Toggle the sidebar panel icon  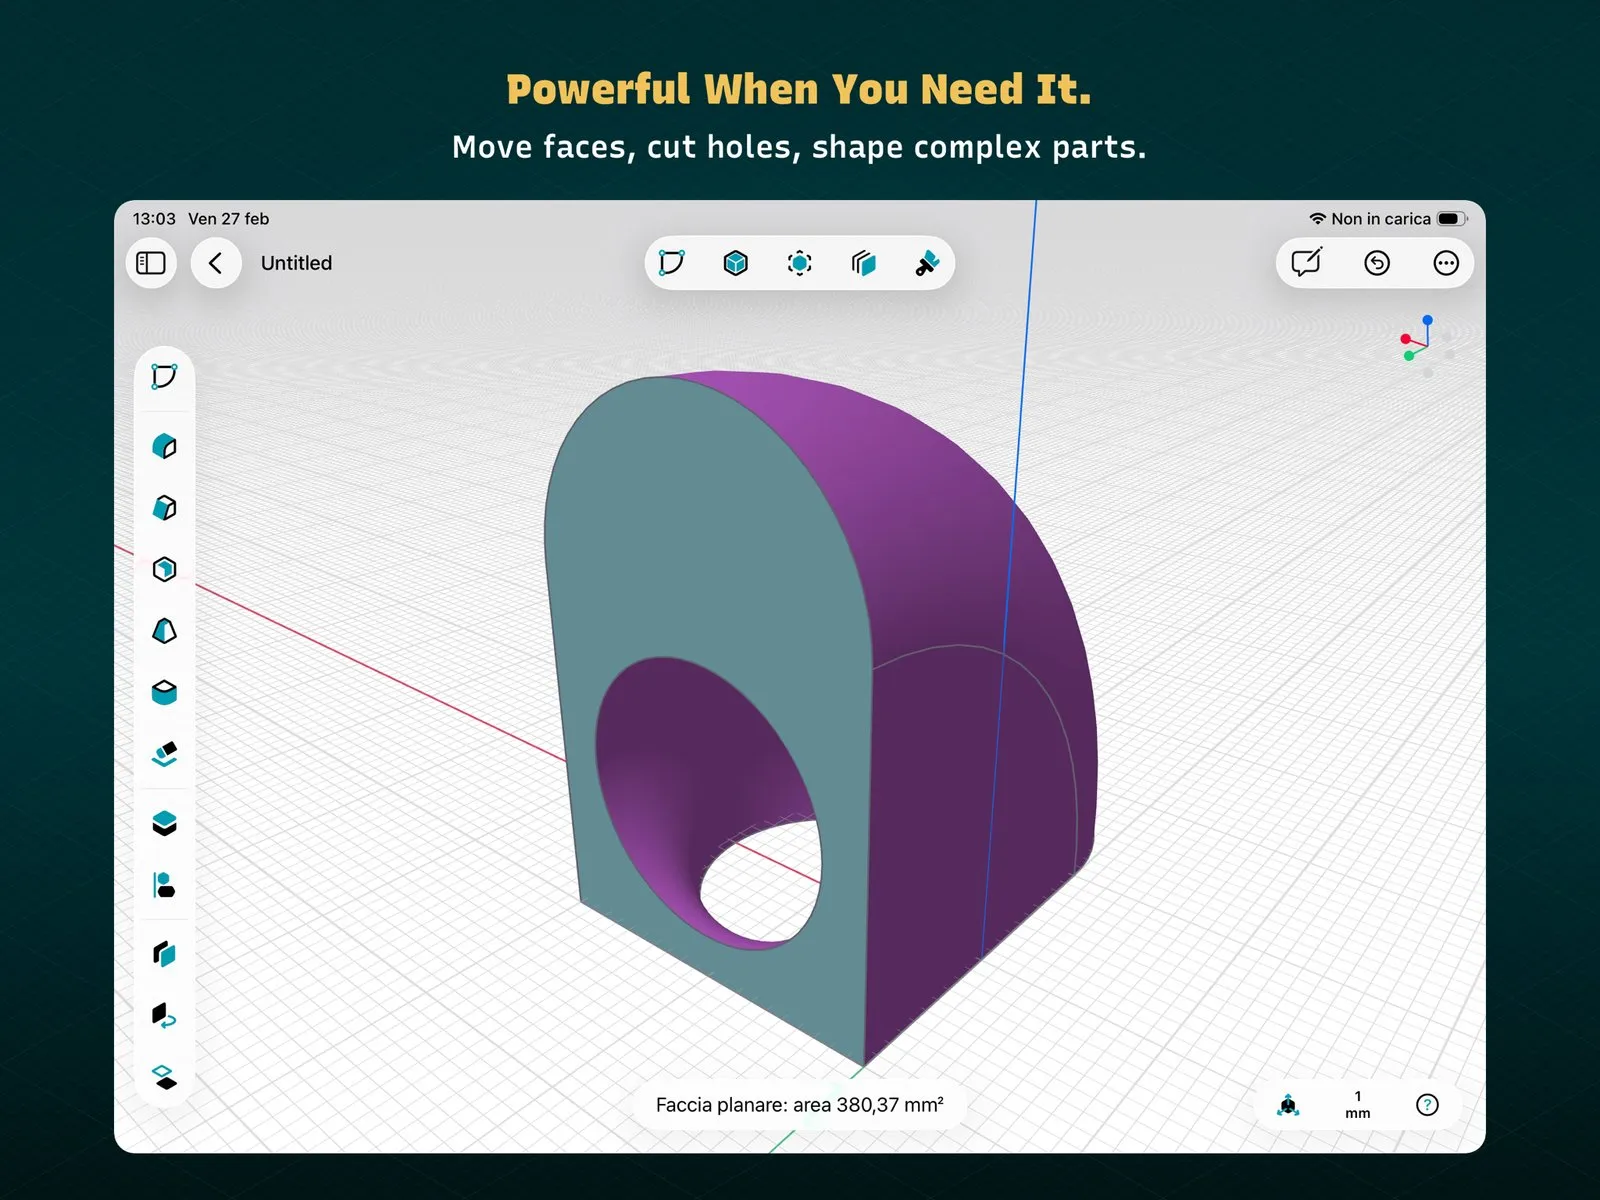[151, 263]
